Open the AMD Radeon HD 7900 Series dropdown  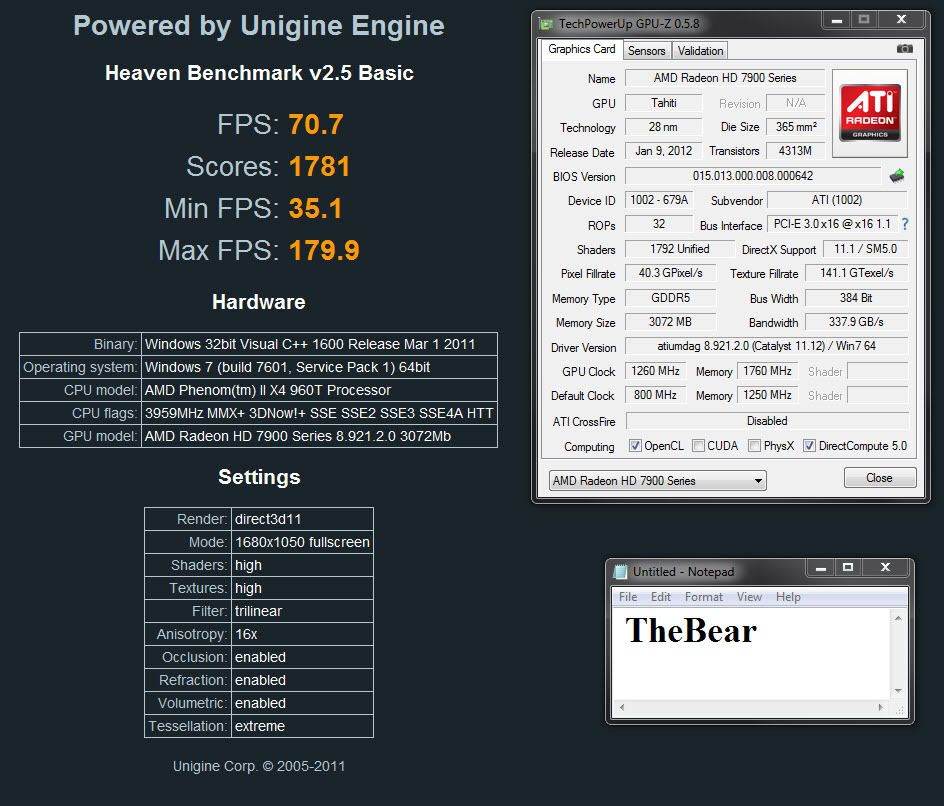657,480
